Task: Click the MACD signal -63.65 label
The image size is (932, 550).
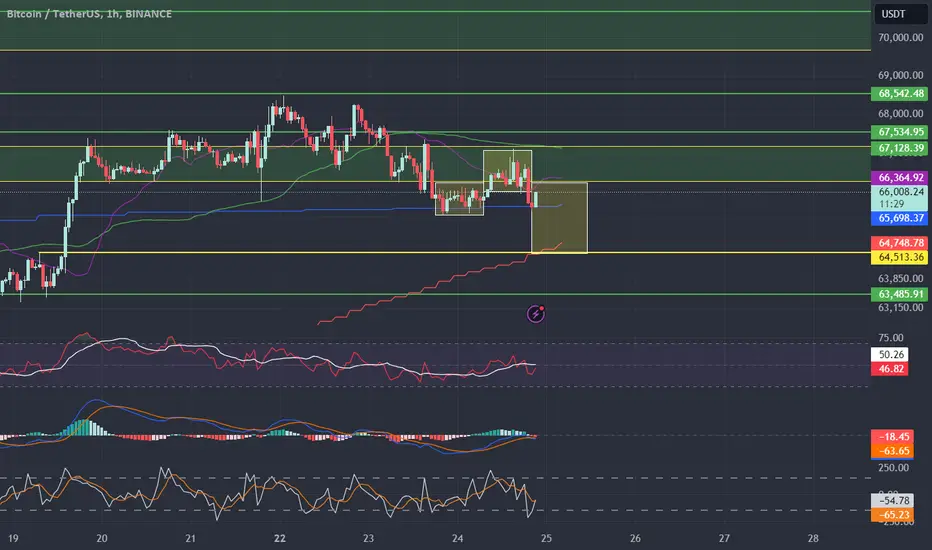Action: point(892,451)
